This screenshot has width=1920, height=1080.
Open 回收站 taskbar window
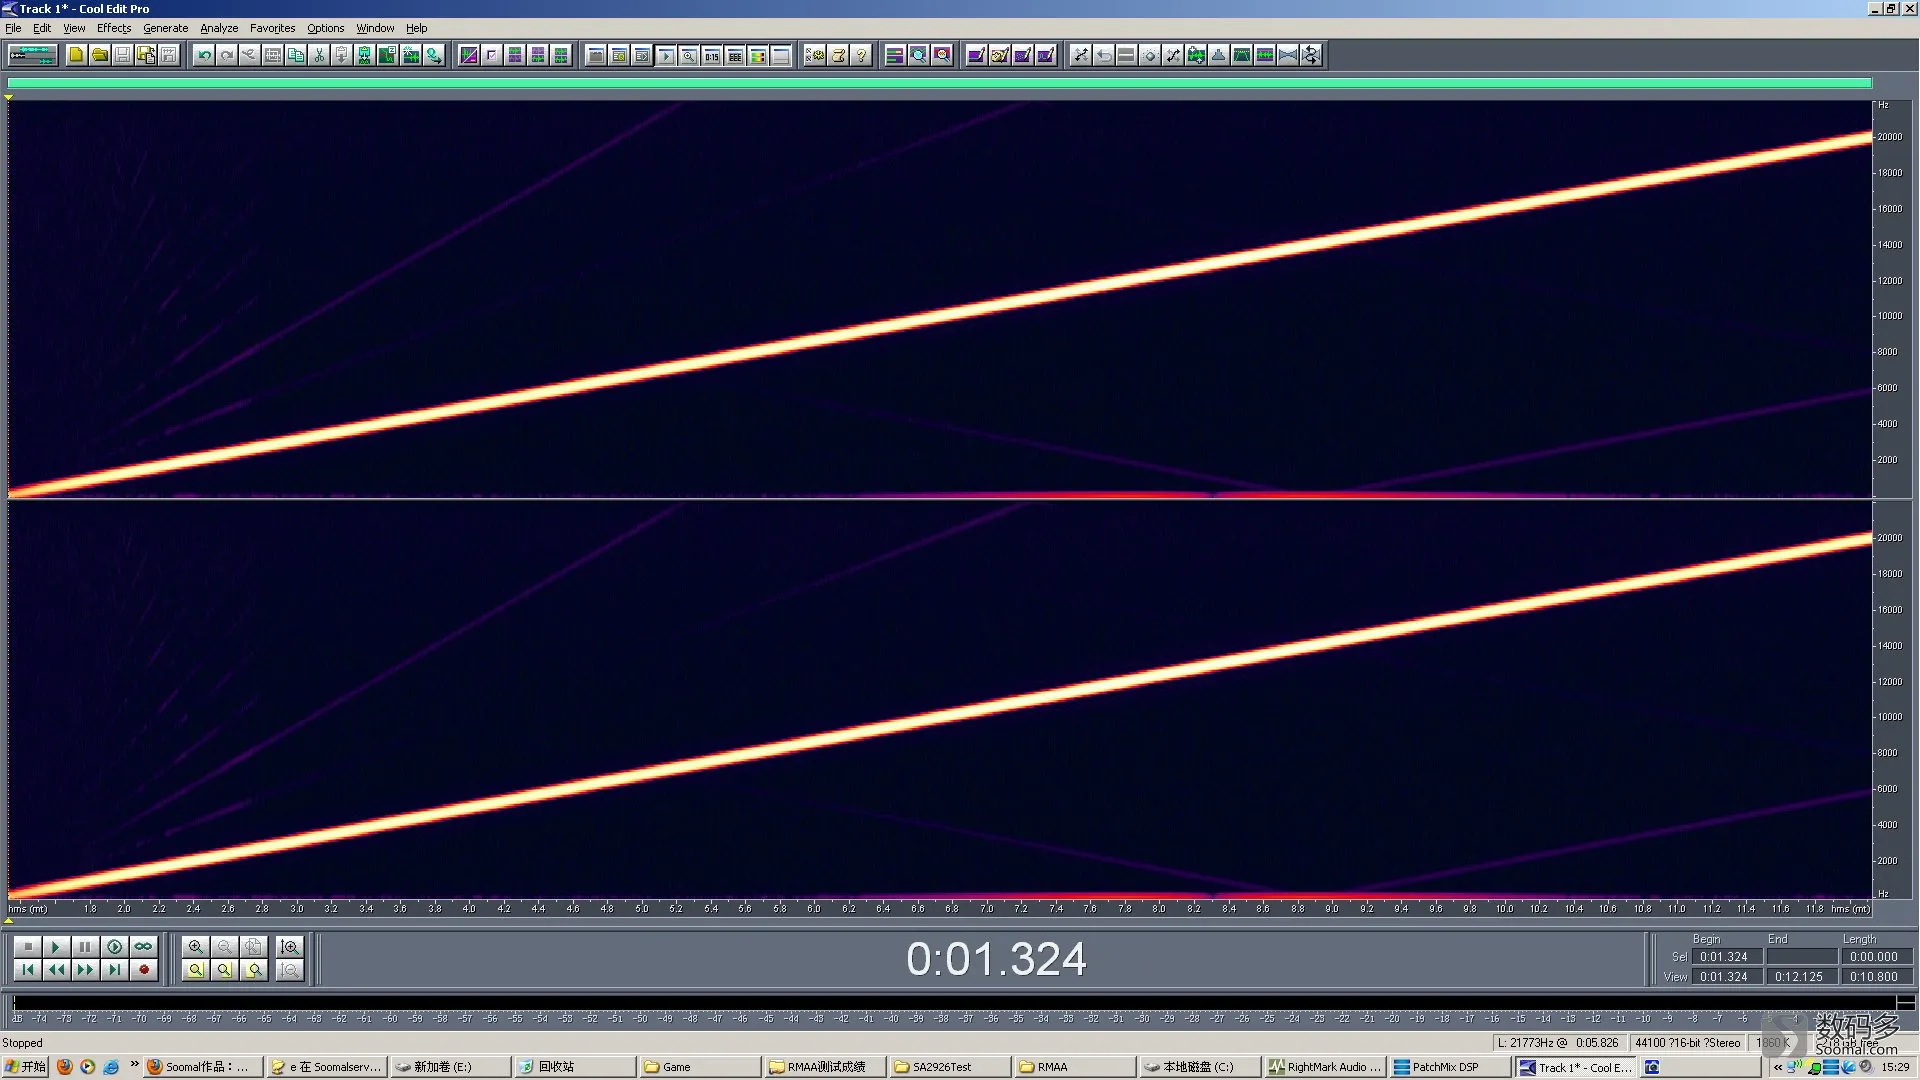(x=574, y=1067)
